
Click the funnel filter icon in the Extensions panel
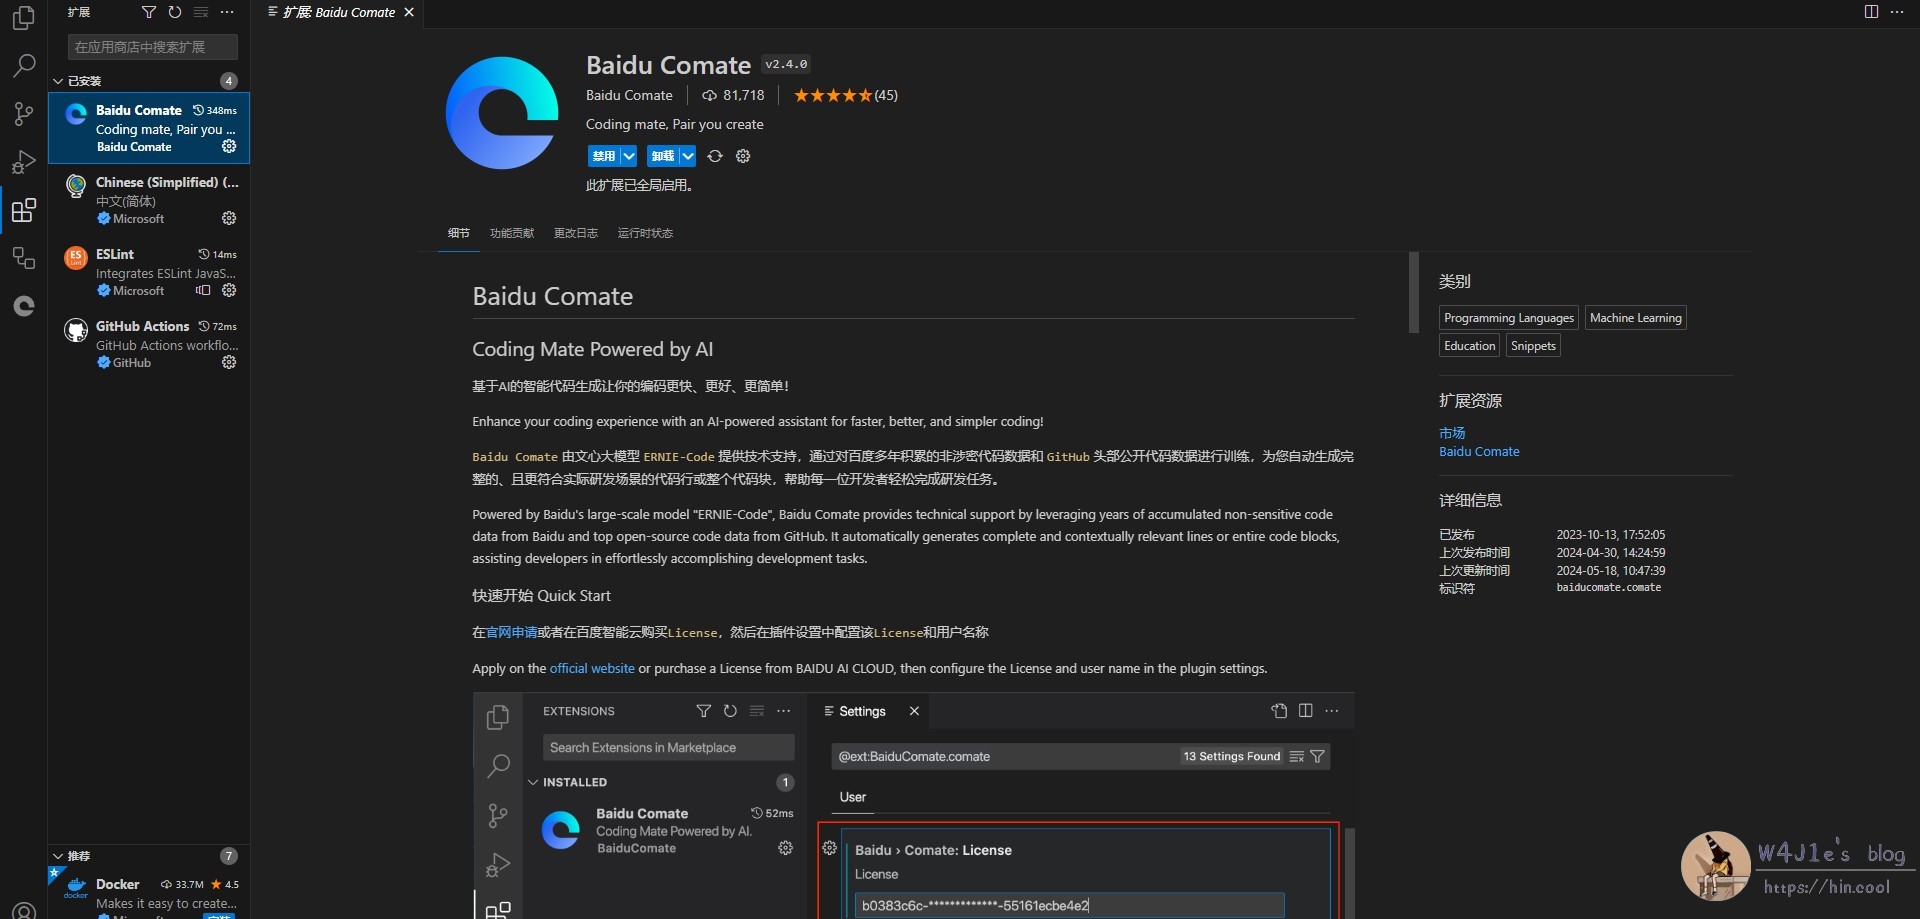tap(149, 12)
